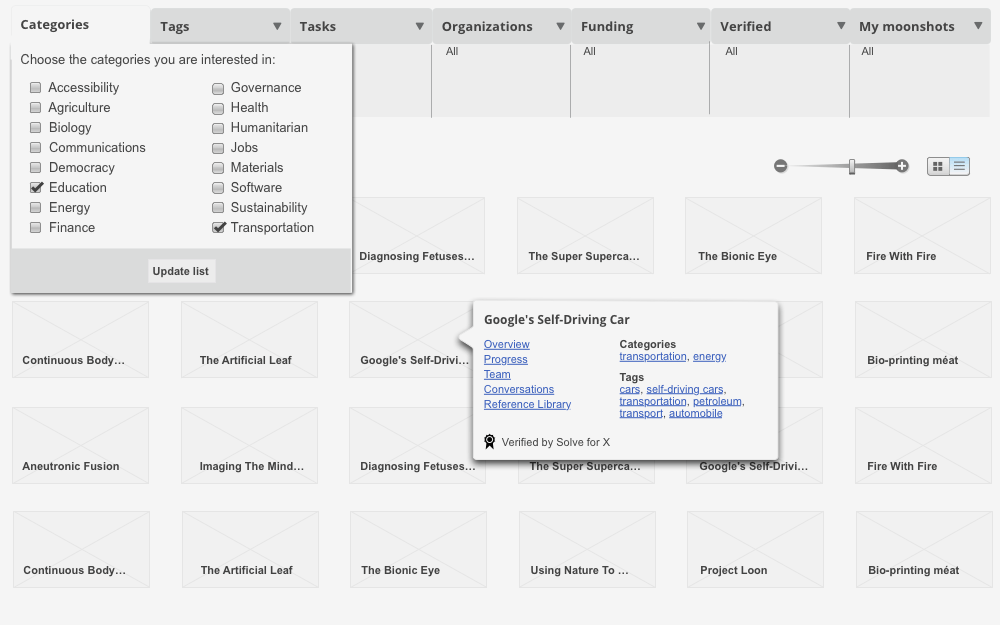Click the zoom in plus icon

[899, 166]
